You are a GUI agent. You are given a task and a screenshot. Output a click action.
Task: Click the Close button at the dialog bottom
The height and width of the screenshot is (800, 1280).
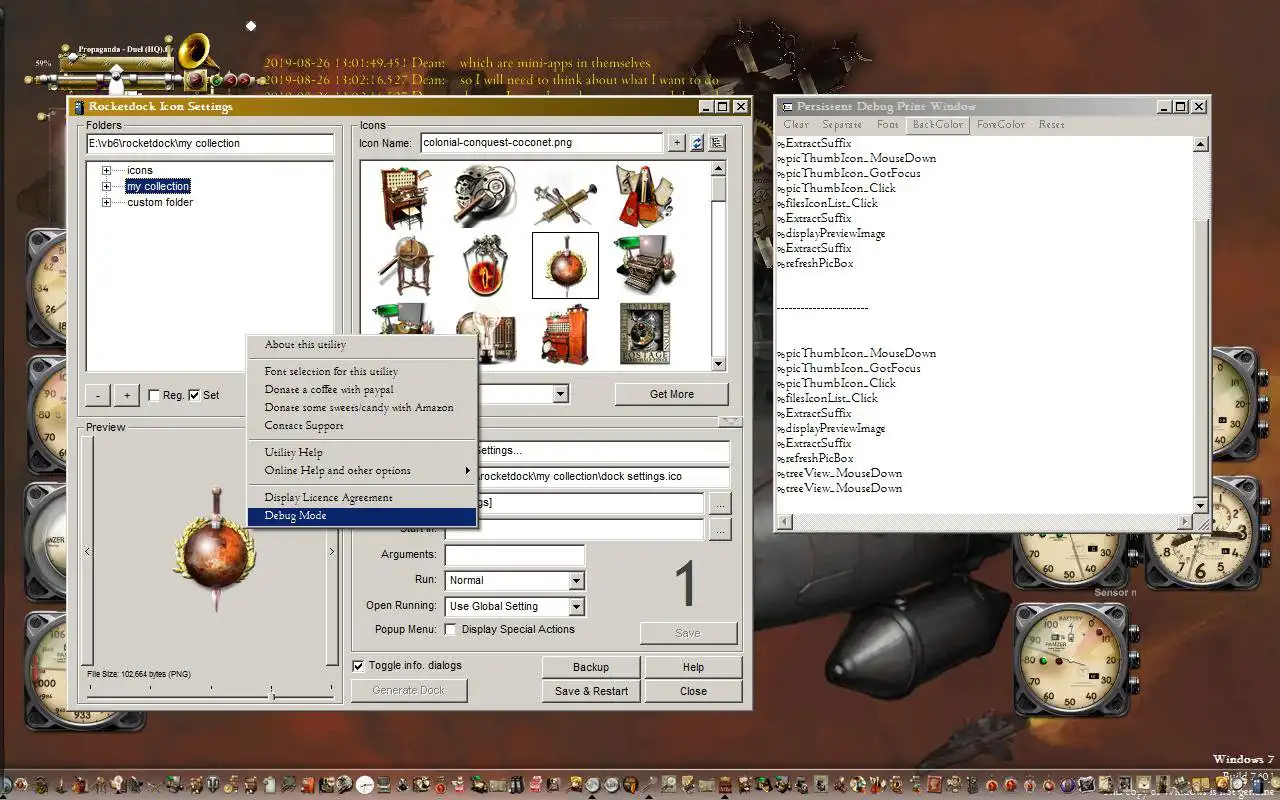693,691
